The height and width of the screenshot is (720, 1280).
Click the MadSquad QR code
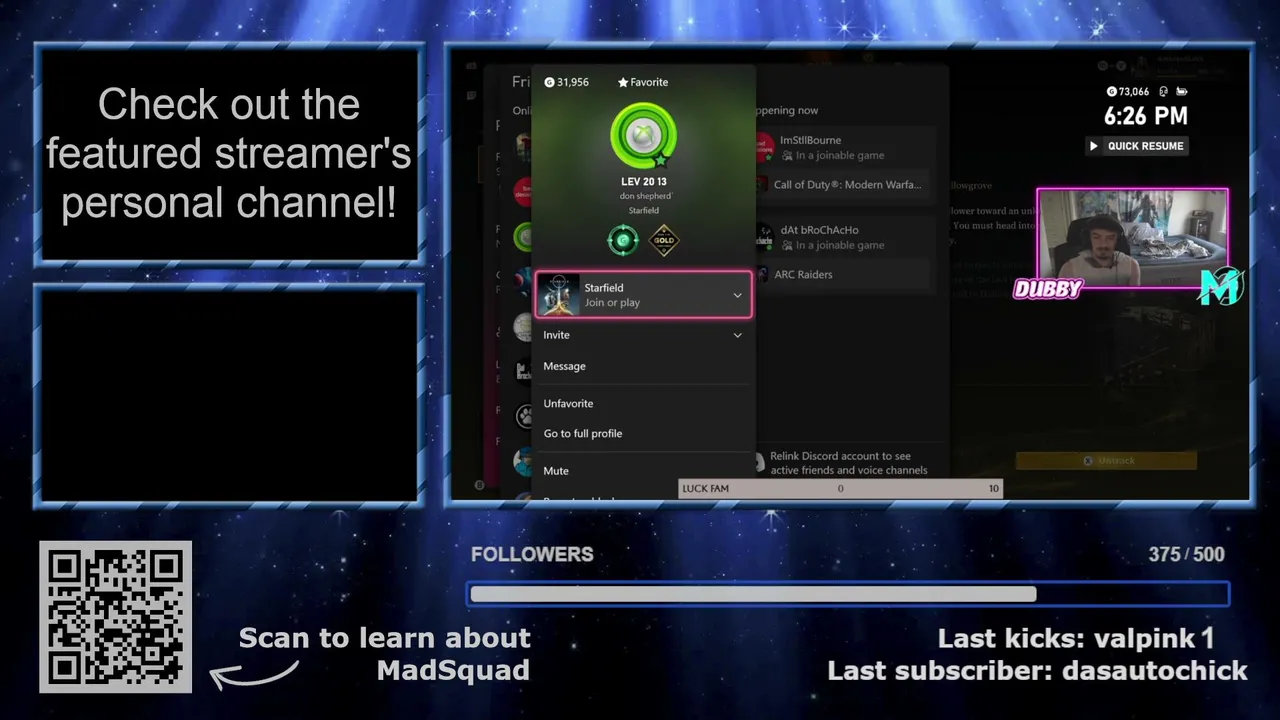click(x=116, y=617)
